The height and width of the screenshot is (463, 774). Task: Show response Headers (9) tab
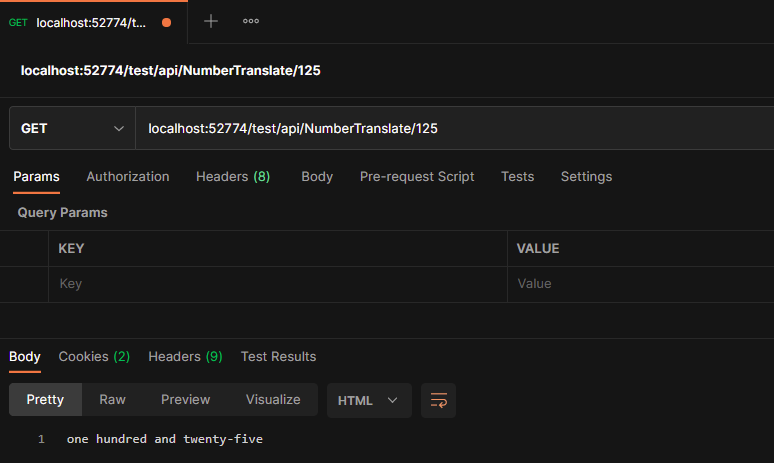tap(185, 356)
